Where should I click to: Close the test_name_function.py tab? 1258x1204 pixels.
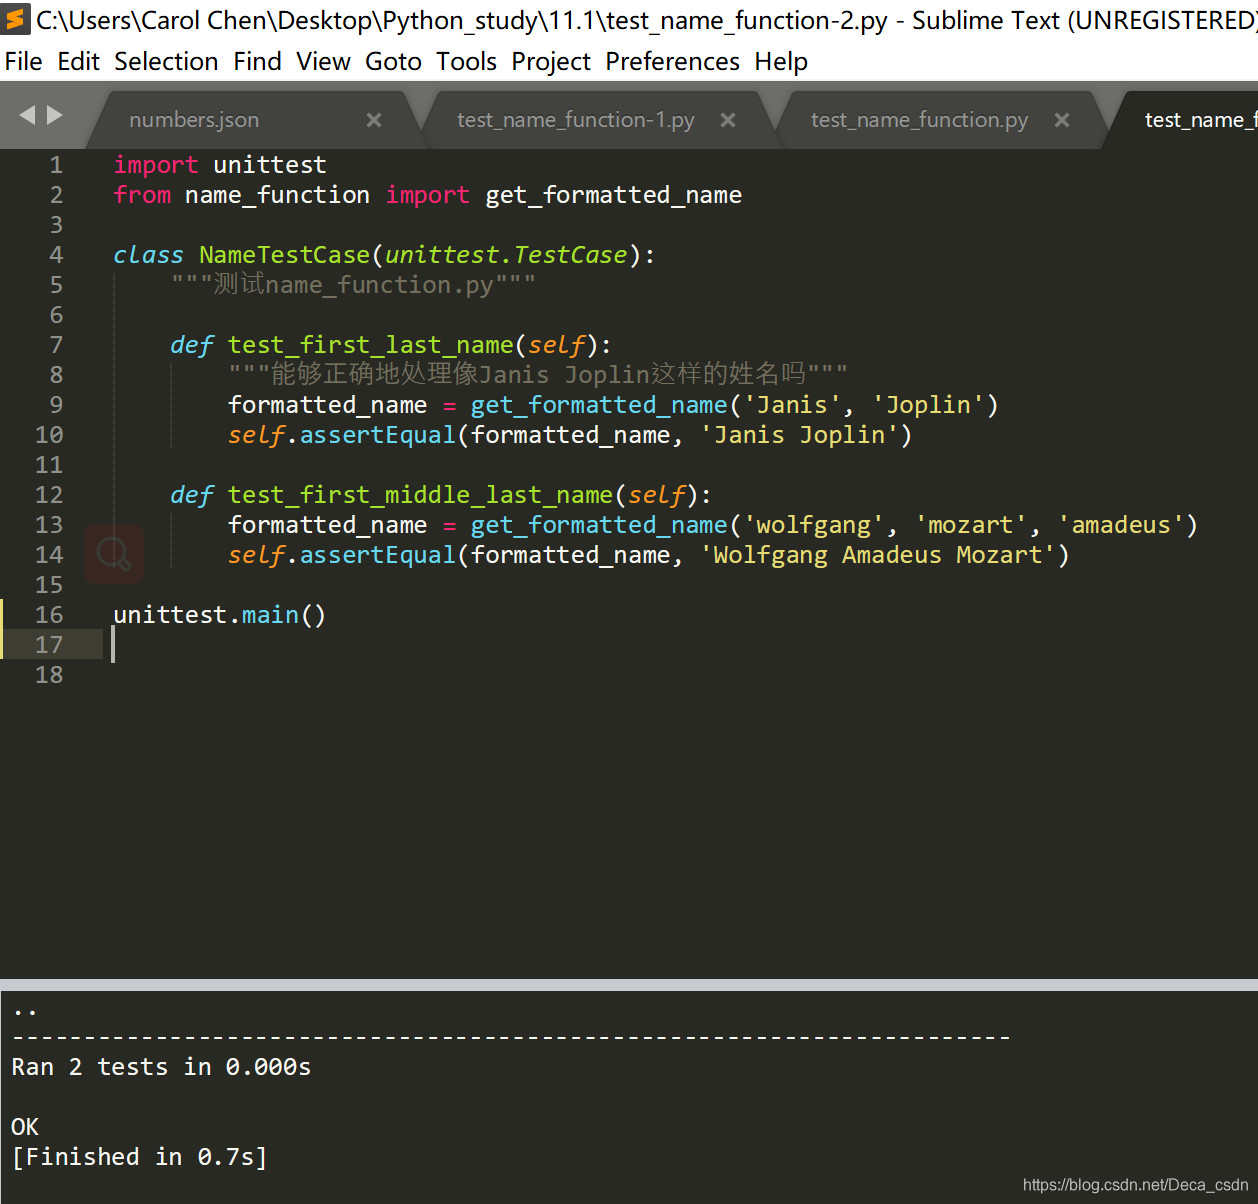pyautogui.click(x=1062, y=120)
